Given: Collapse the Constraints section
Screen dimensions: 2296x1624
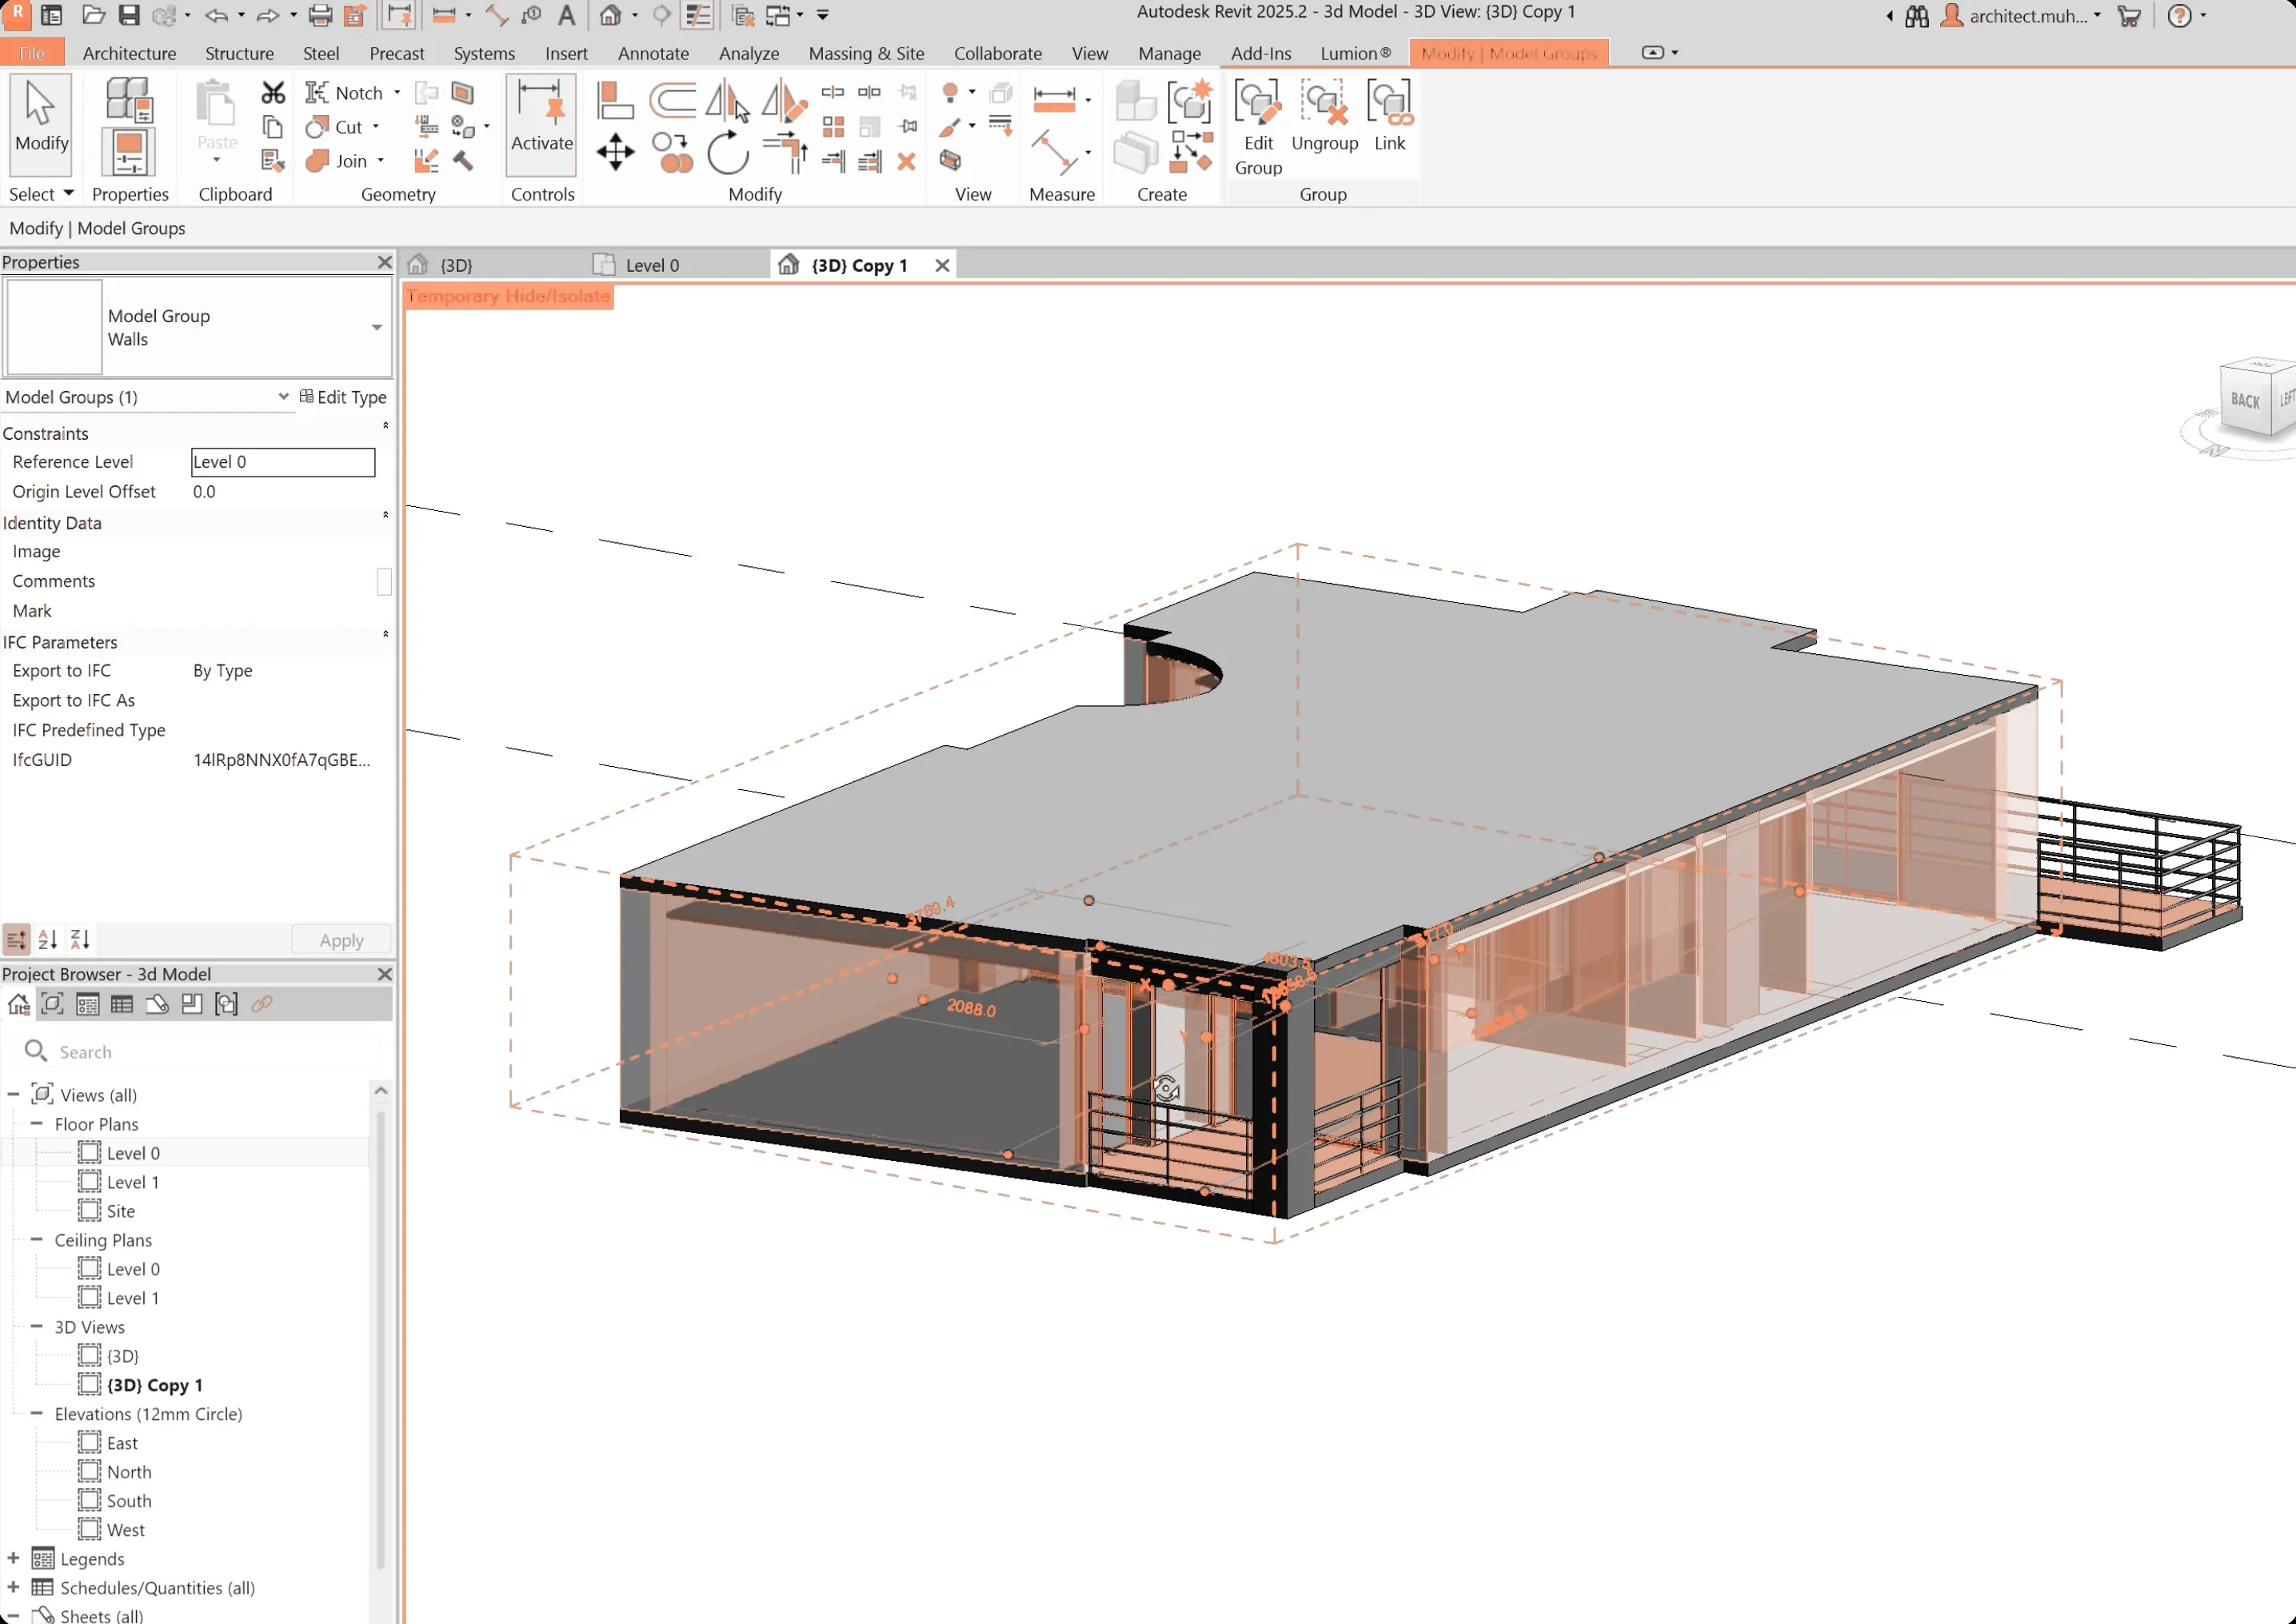Looking at the screenshot, I should click(385, 427).
